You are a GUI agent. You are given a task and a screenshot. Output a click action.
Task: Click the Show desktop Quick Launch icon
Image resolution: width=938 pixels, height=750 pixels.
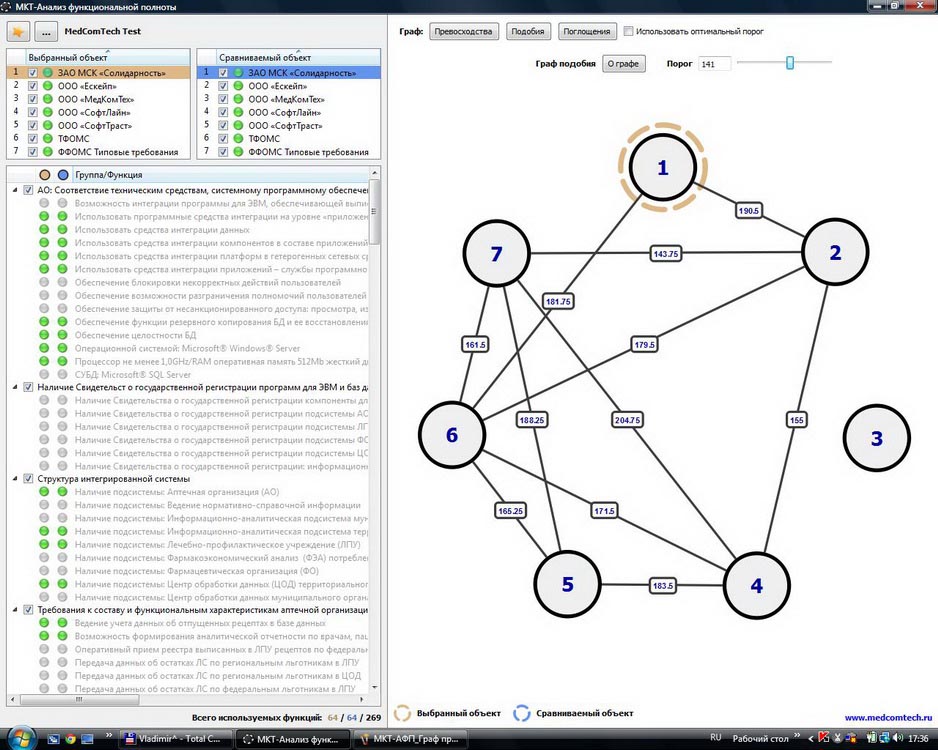(87, 739)
